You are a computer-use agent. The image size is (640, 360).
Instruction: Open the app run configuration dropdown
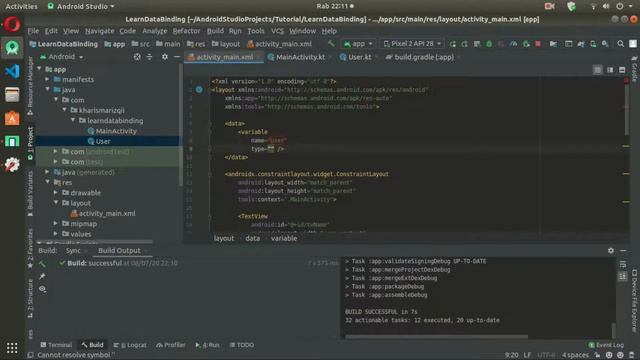[x=358, y=44]
